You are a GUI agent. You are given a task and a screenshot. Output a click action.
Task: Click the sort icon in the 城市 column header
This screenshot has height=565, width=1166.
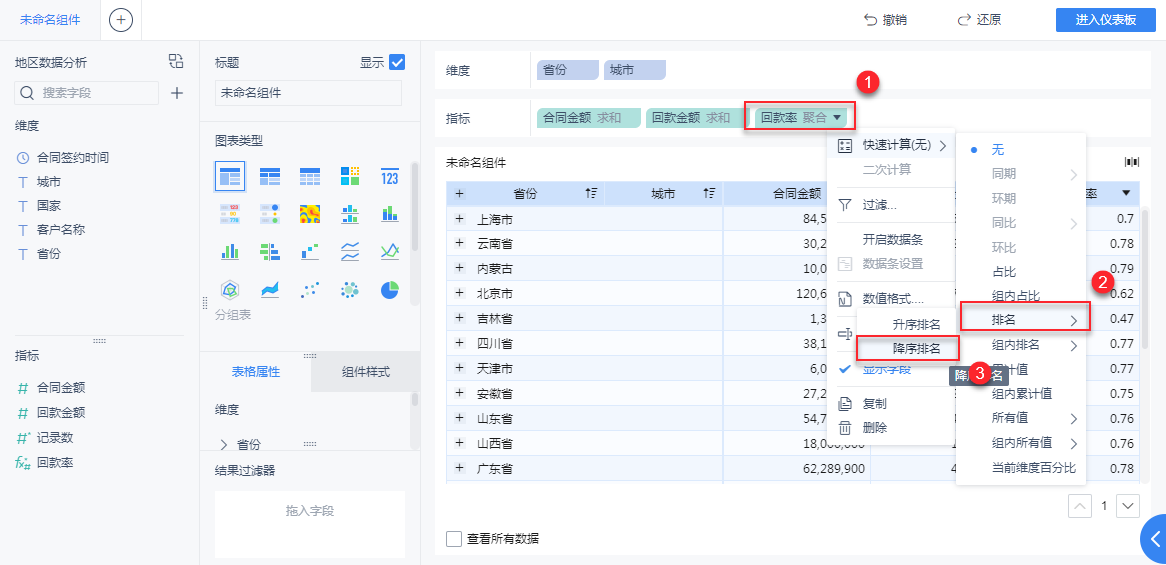709,194
